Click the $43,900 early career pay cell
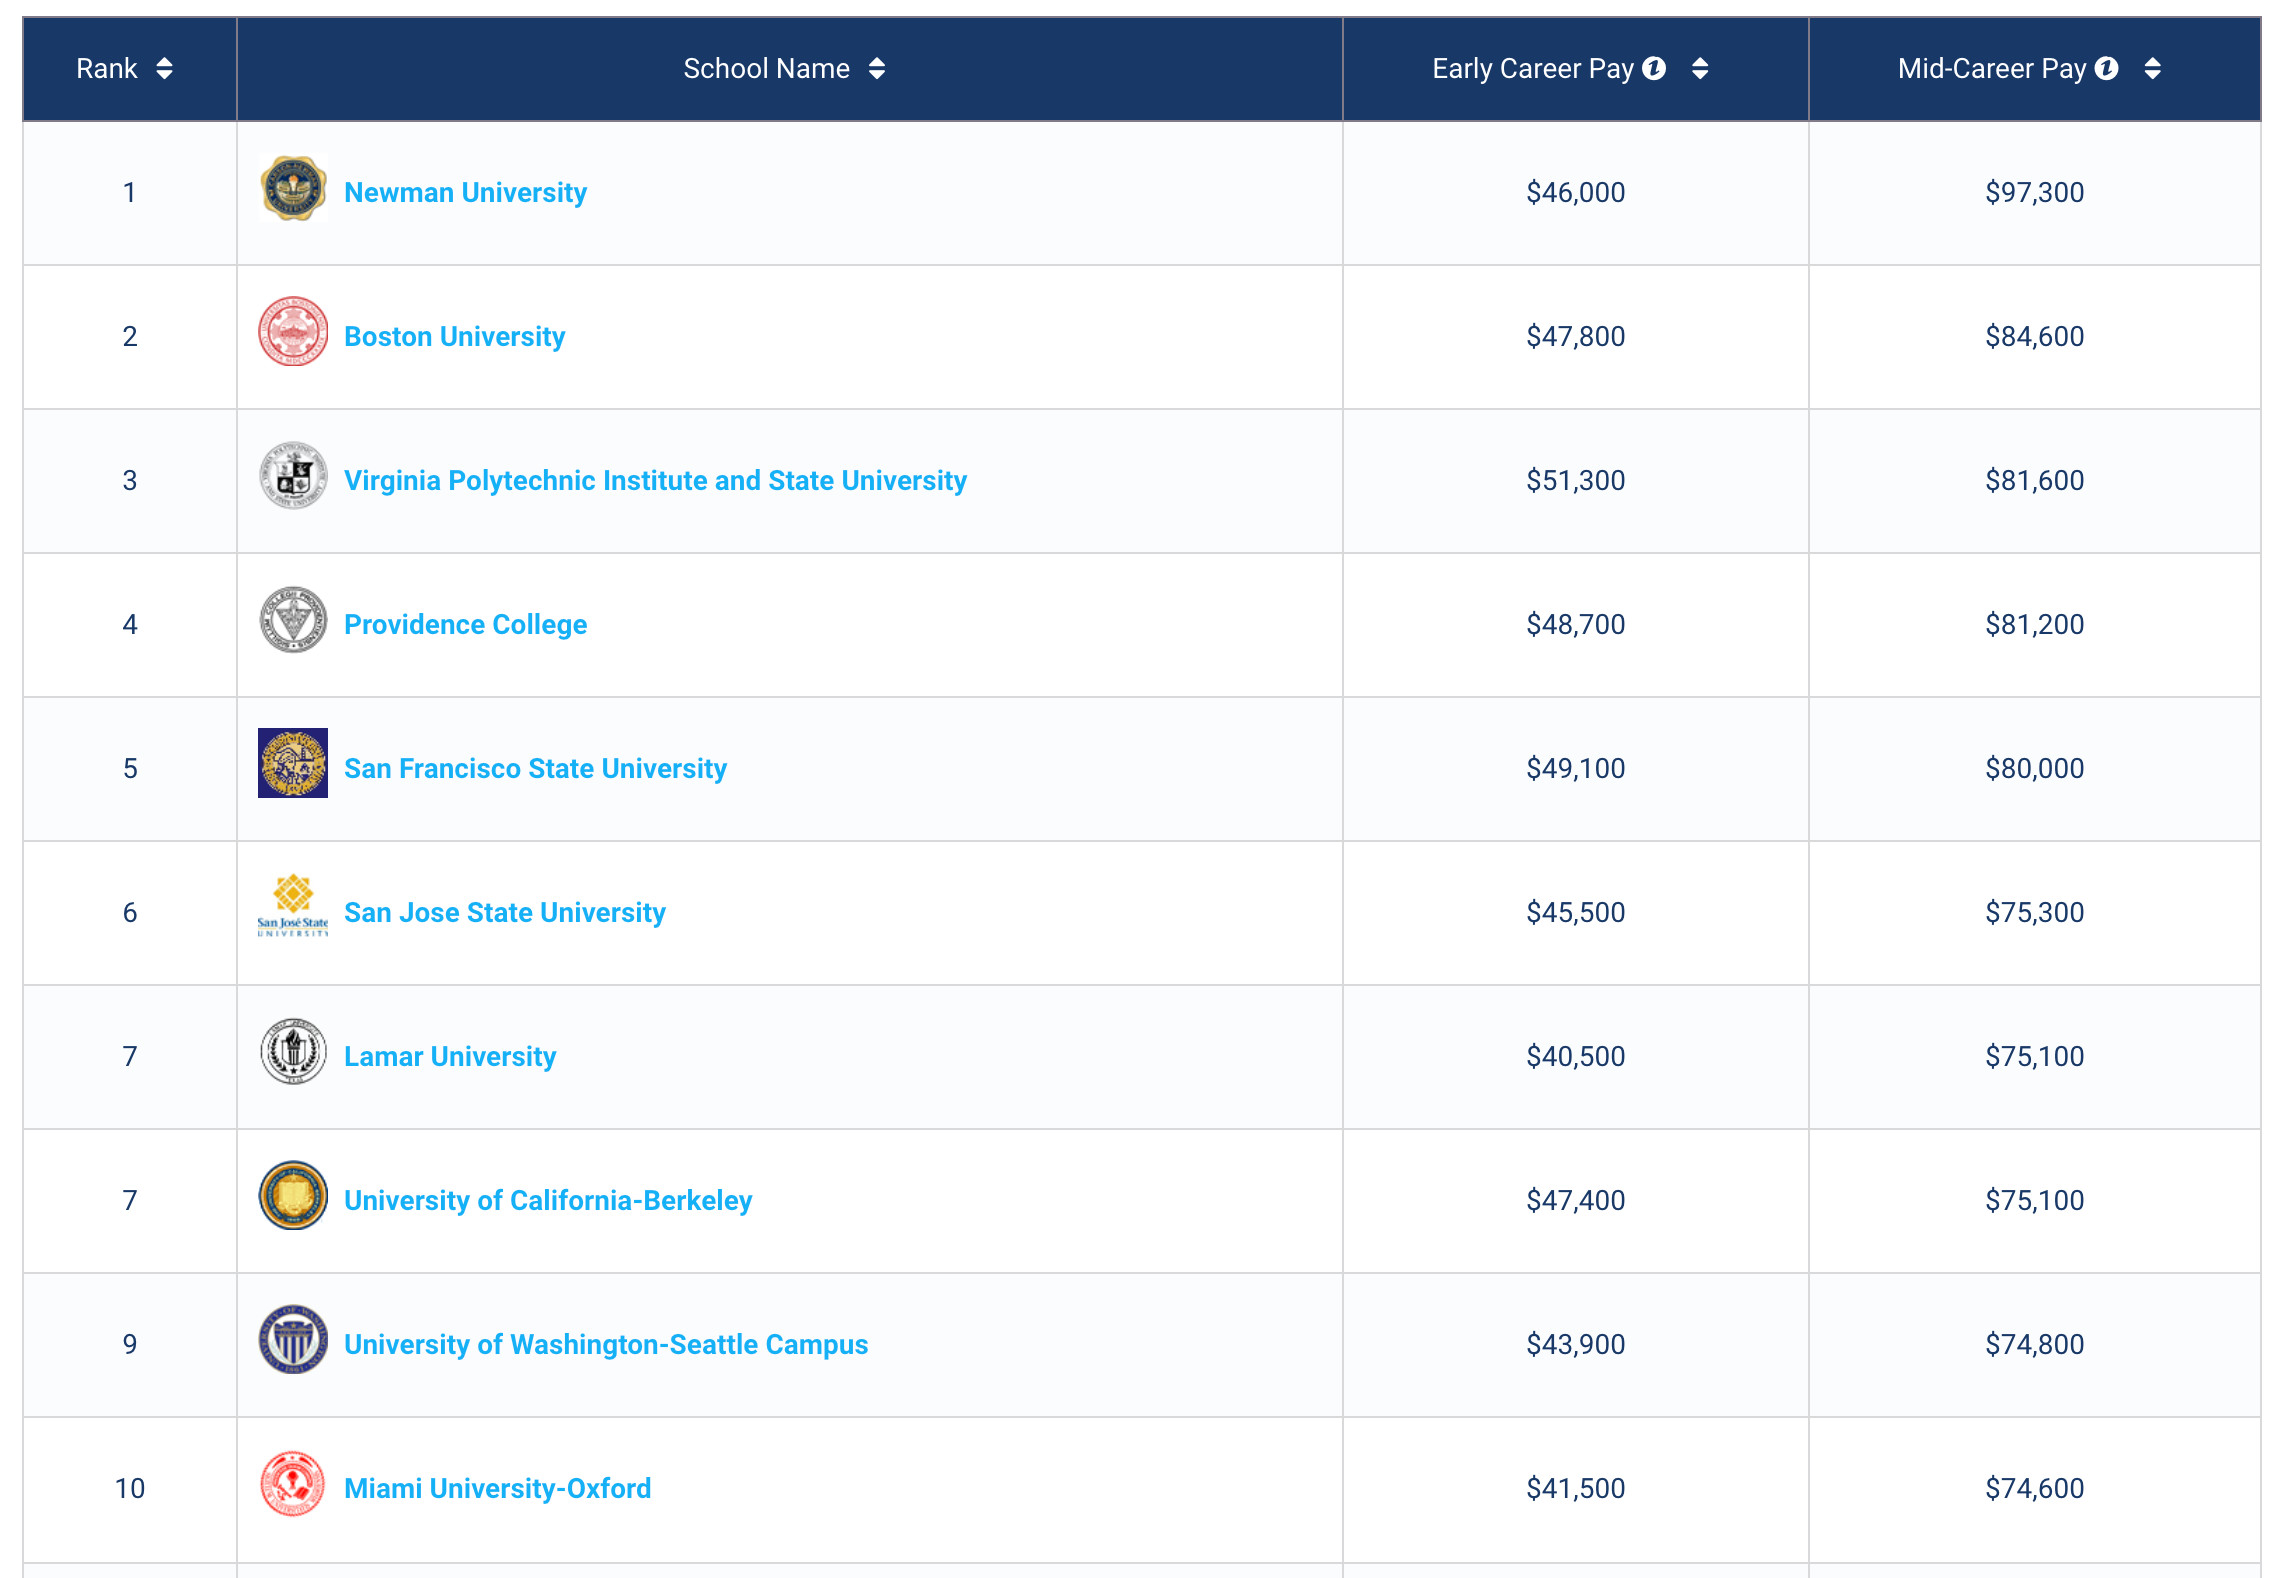2284x1578 pixels. pyautogui.click(x=1576, y=1345)
